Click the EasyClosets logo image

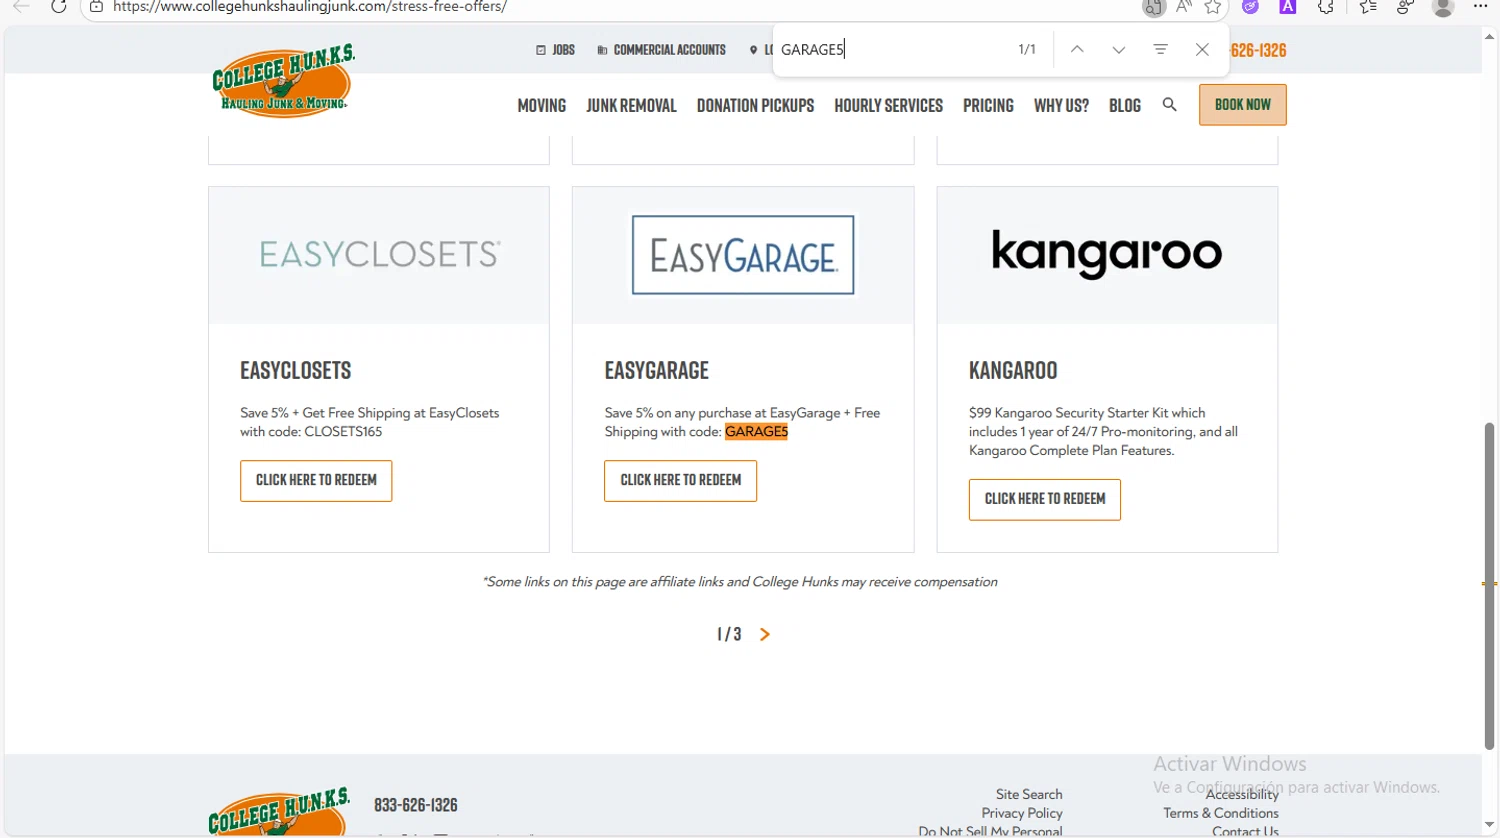[379, 254]
